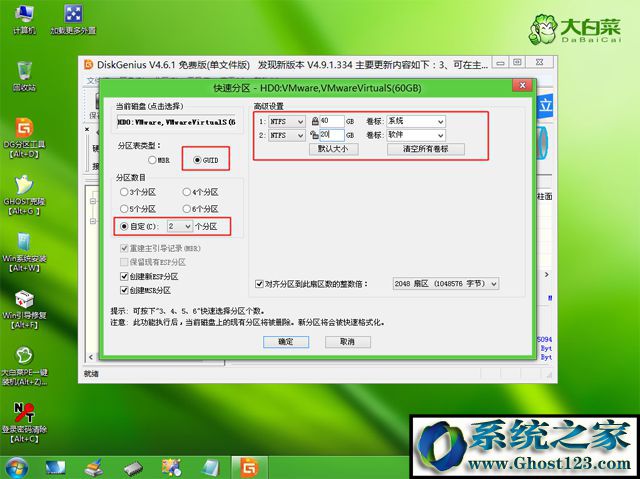Click the active DiskGenius taskbar button

pos(250,468)
